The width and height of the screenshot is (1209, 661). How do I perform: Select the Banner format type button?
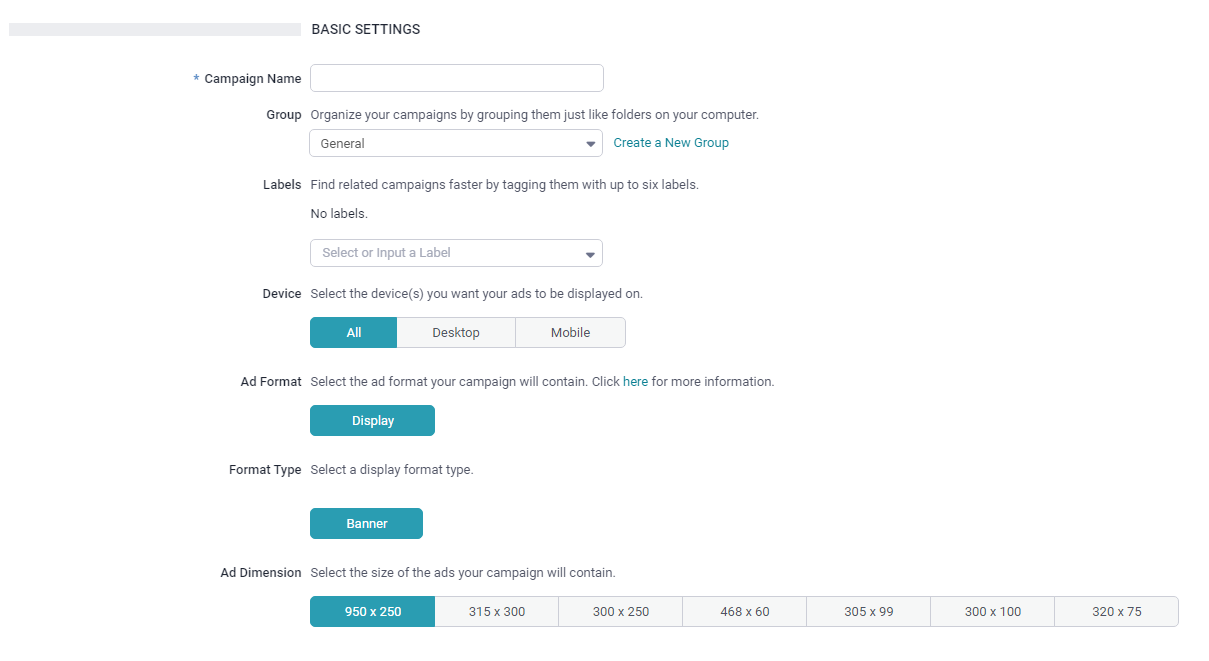tap(367, 523)
